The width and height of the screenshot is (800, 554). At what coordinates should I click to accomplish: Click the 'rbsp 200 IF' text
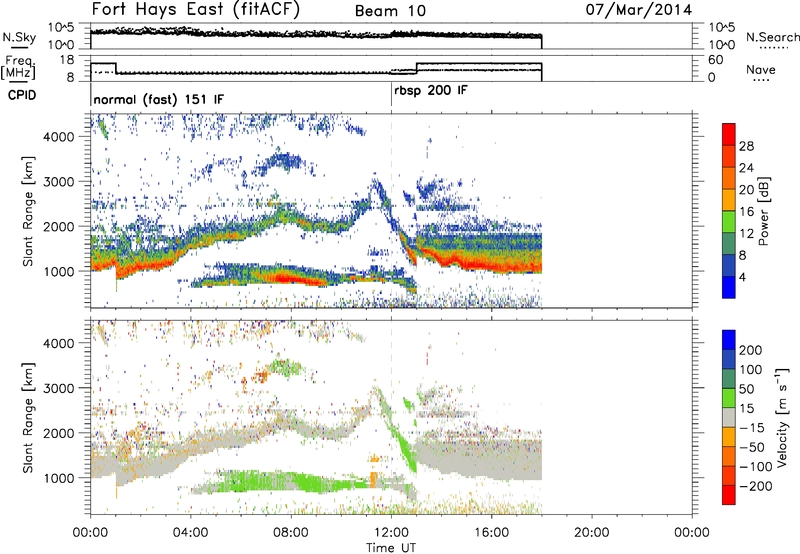431,91
